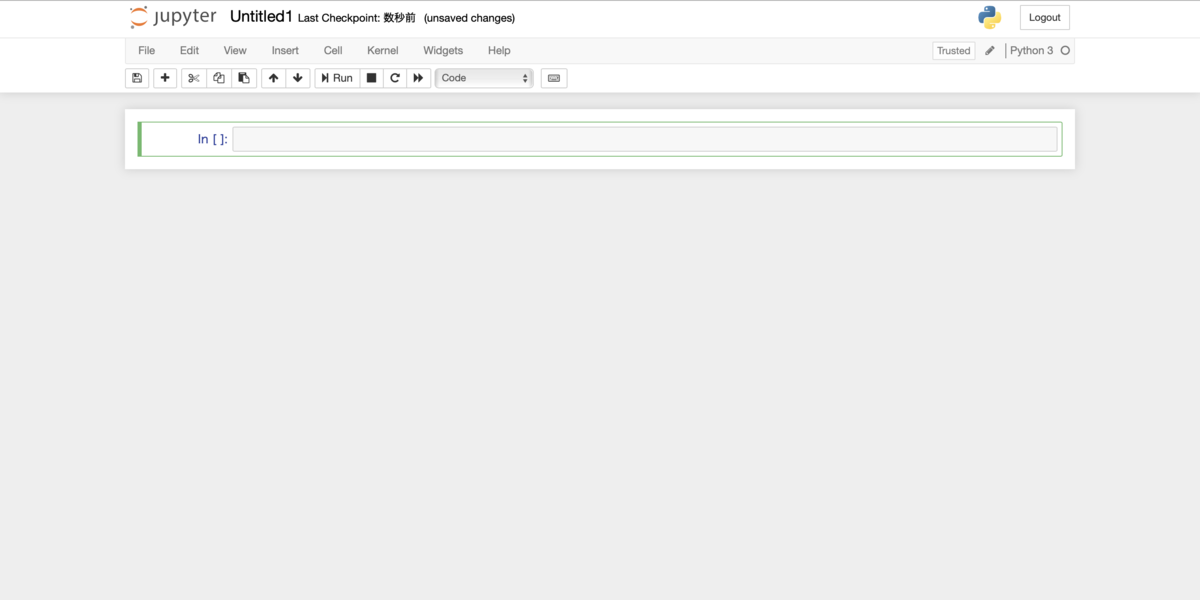Rename the notebook title Untitled1
The height and width of the screenshot is (600, 1200).
coord(261,17)
